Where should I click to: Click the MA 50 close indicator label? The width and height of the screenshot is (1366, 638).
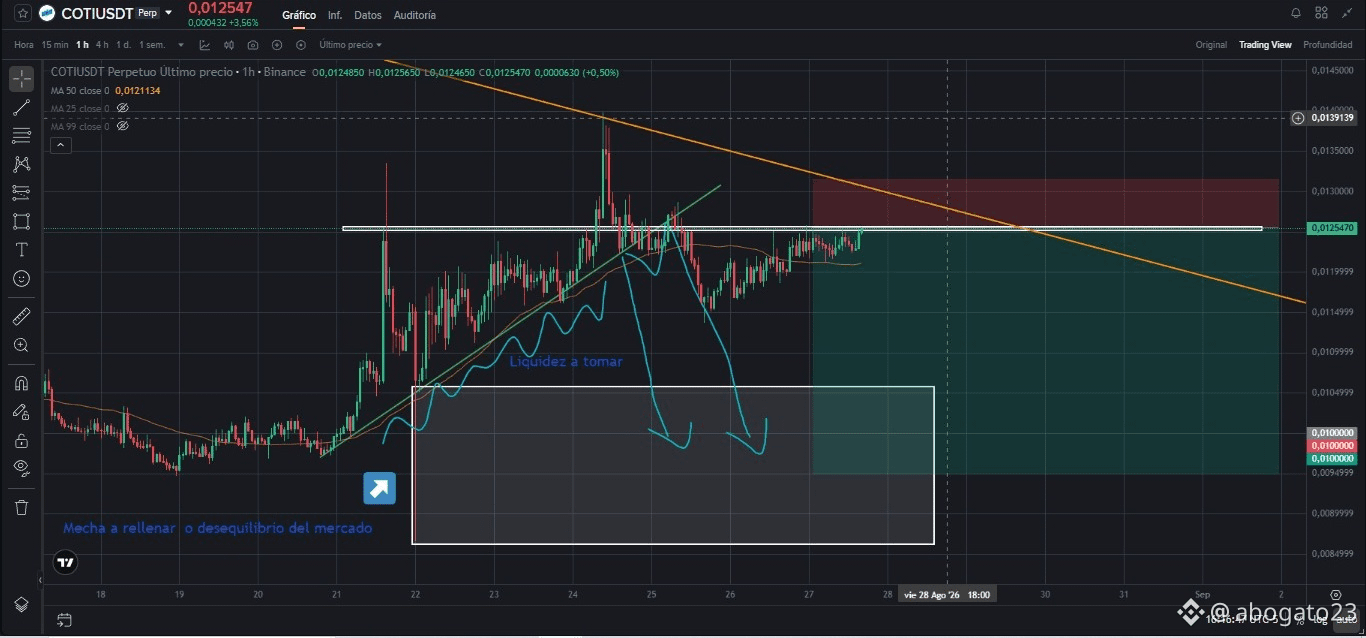coord(80,90)
